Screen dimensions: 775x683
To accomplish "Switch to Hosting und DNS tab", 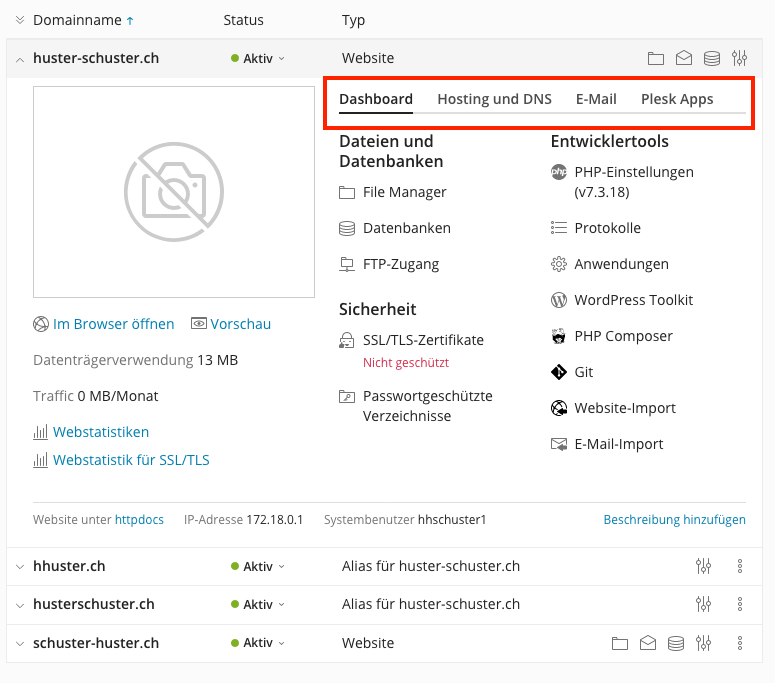I will 494,99.
